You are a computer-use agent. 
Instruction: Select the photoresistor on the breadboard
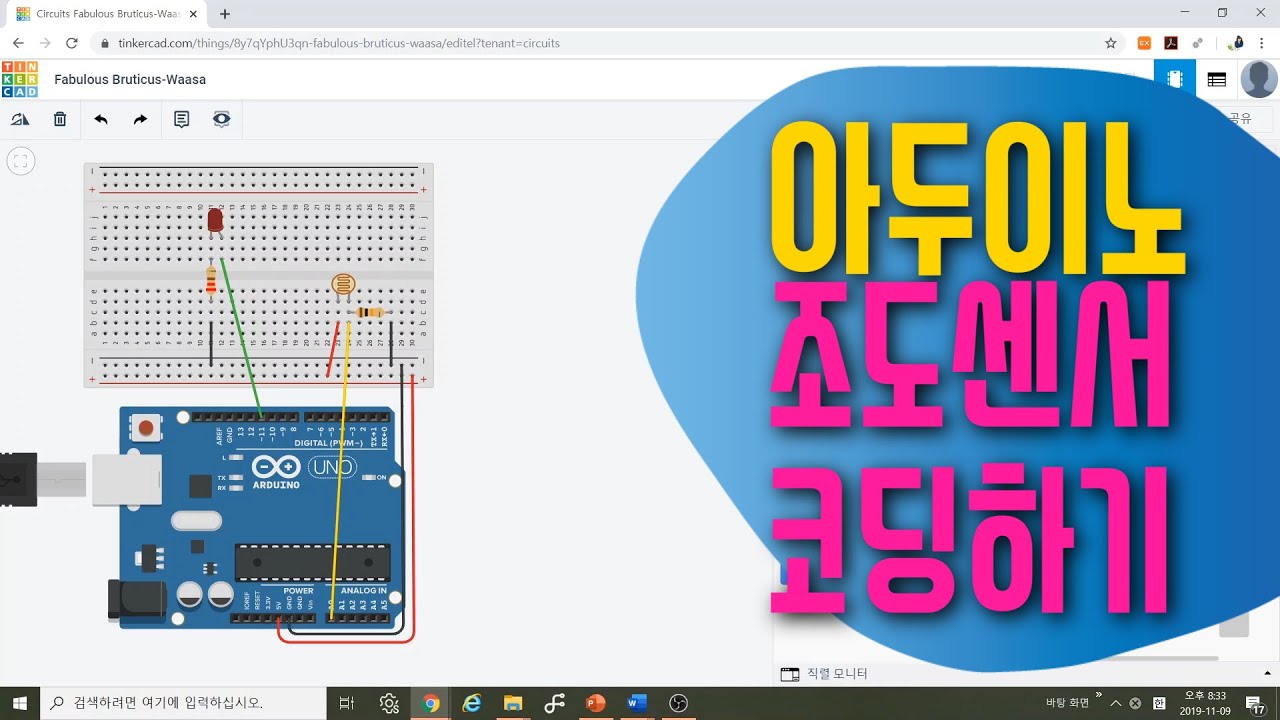(343, 285)
